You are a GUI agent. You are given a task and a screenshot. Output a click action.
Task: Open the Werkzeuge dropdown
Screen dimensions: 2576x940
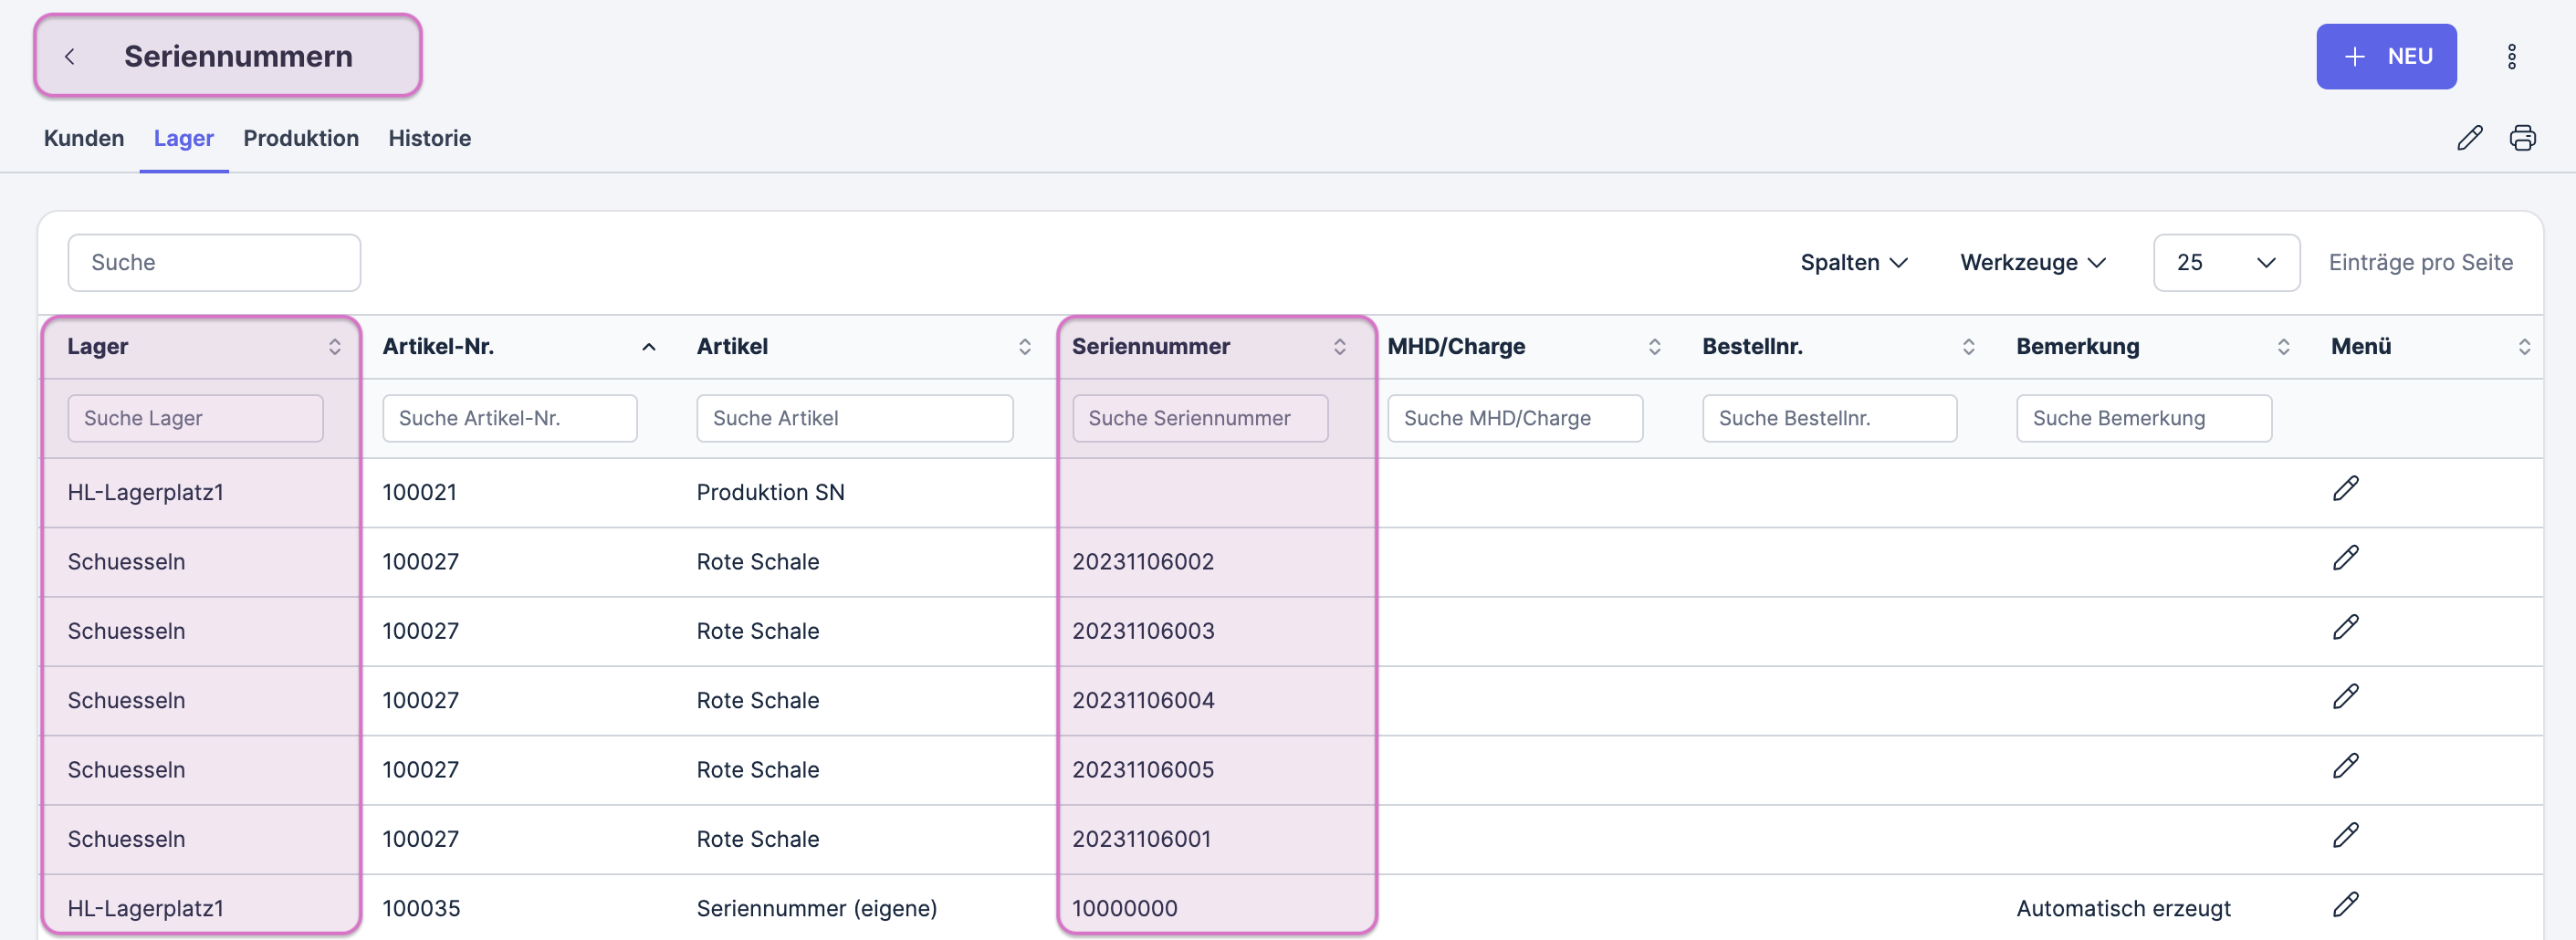2032,263
